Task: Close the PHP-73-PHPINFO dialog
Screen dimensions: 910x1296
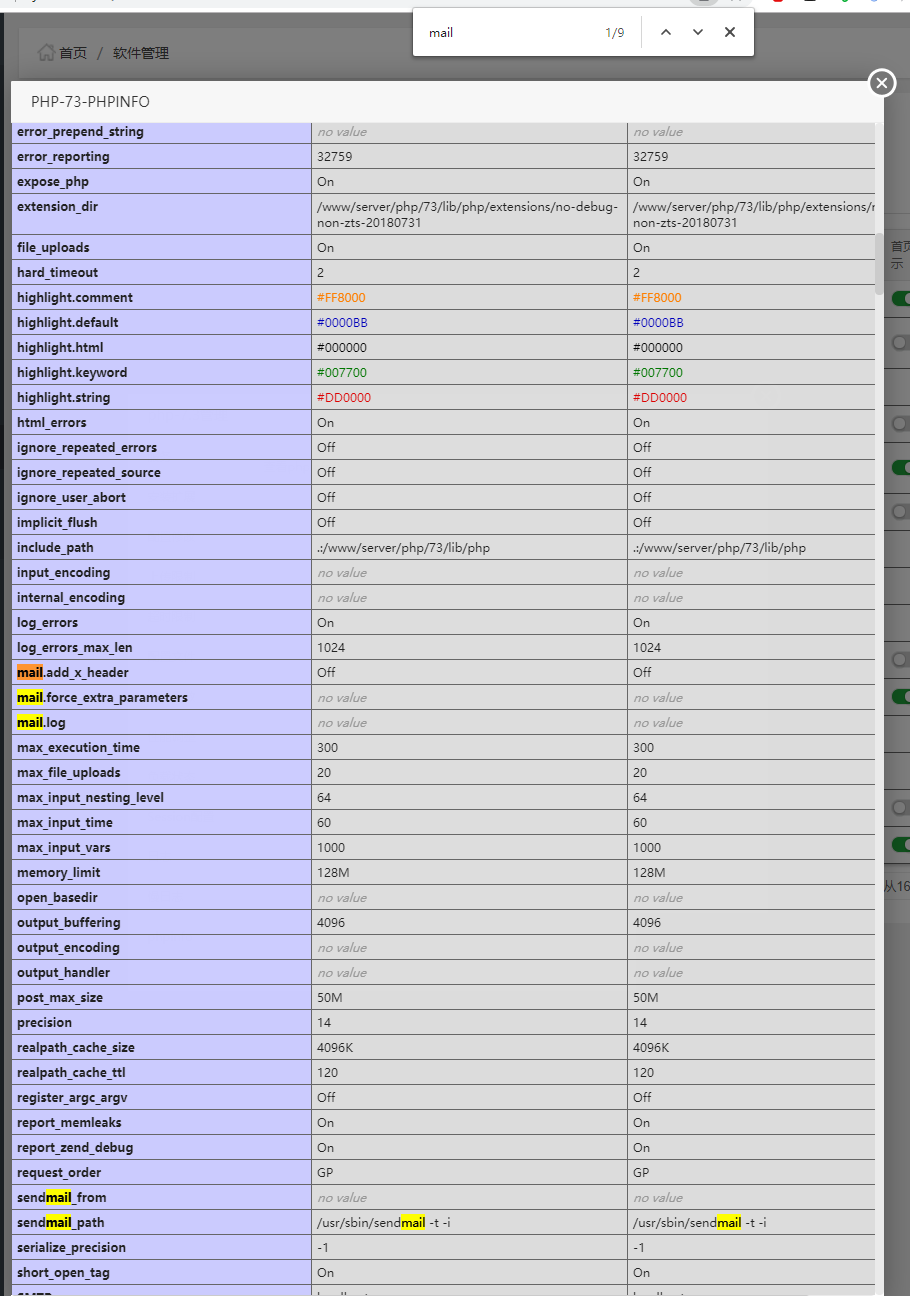Action: pyautogui.click(x=881, y=83)
